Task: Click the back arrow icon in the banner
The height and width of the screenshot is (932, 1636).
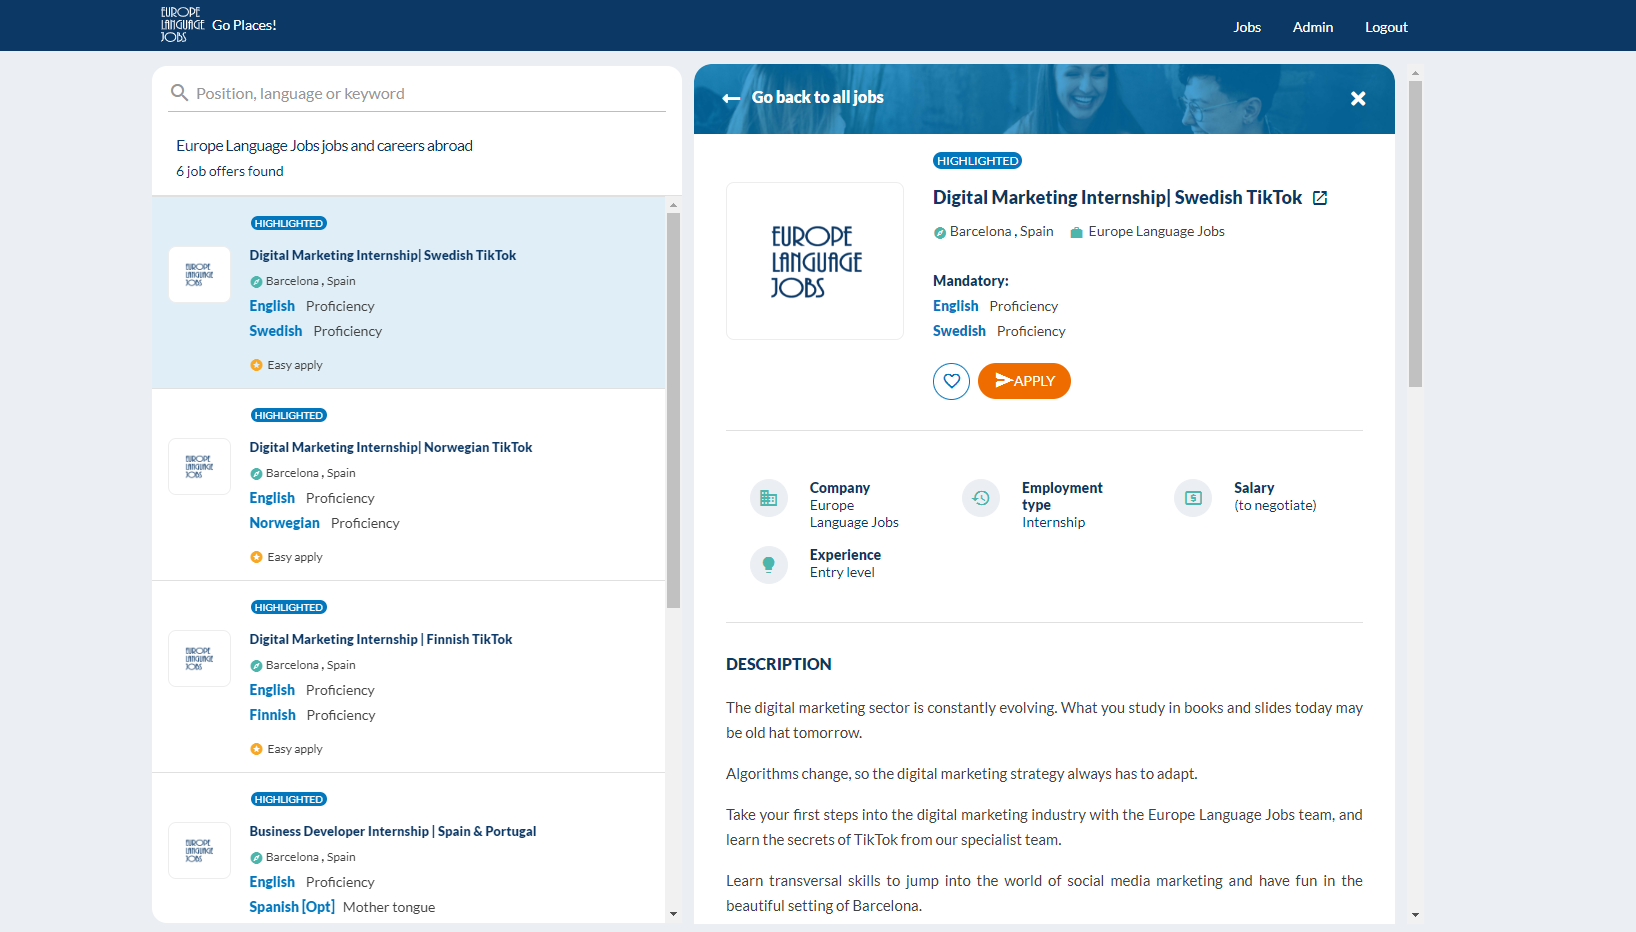Action: click(x=731, y=98)
